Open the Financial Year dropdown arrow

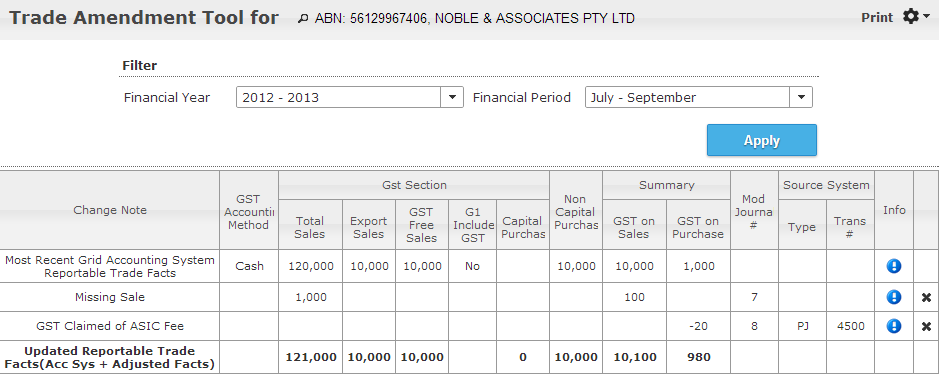[452, 97]
